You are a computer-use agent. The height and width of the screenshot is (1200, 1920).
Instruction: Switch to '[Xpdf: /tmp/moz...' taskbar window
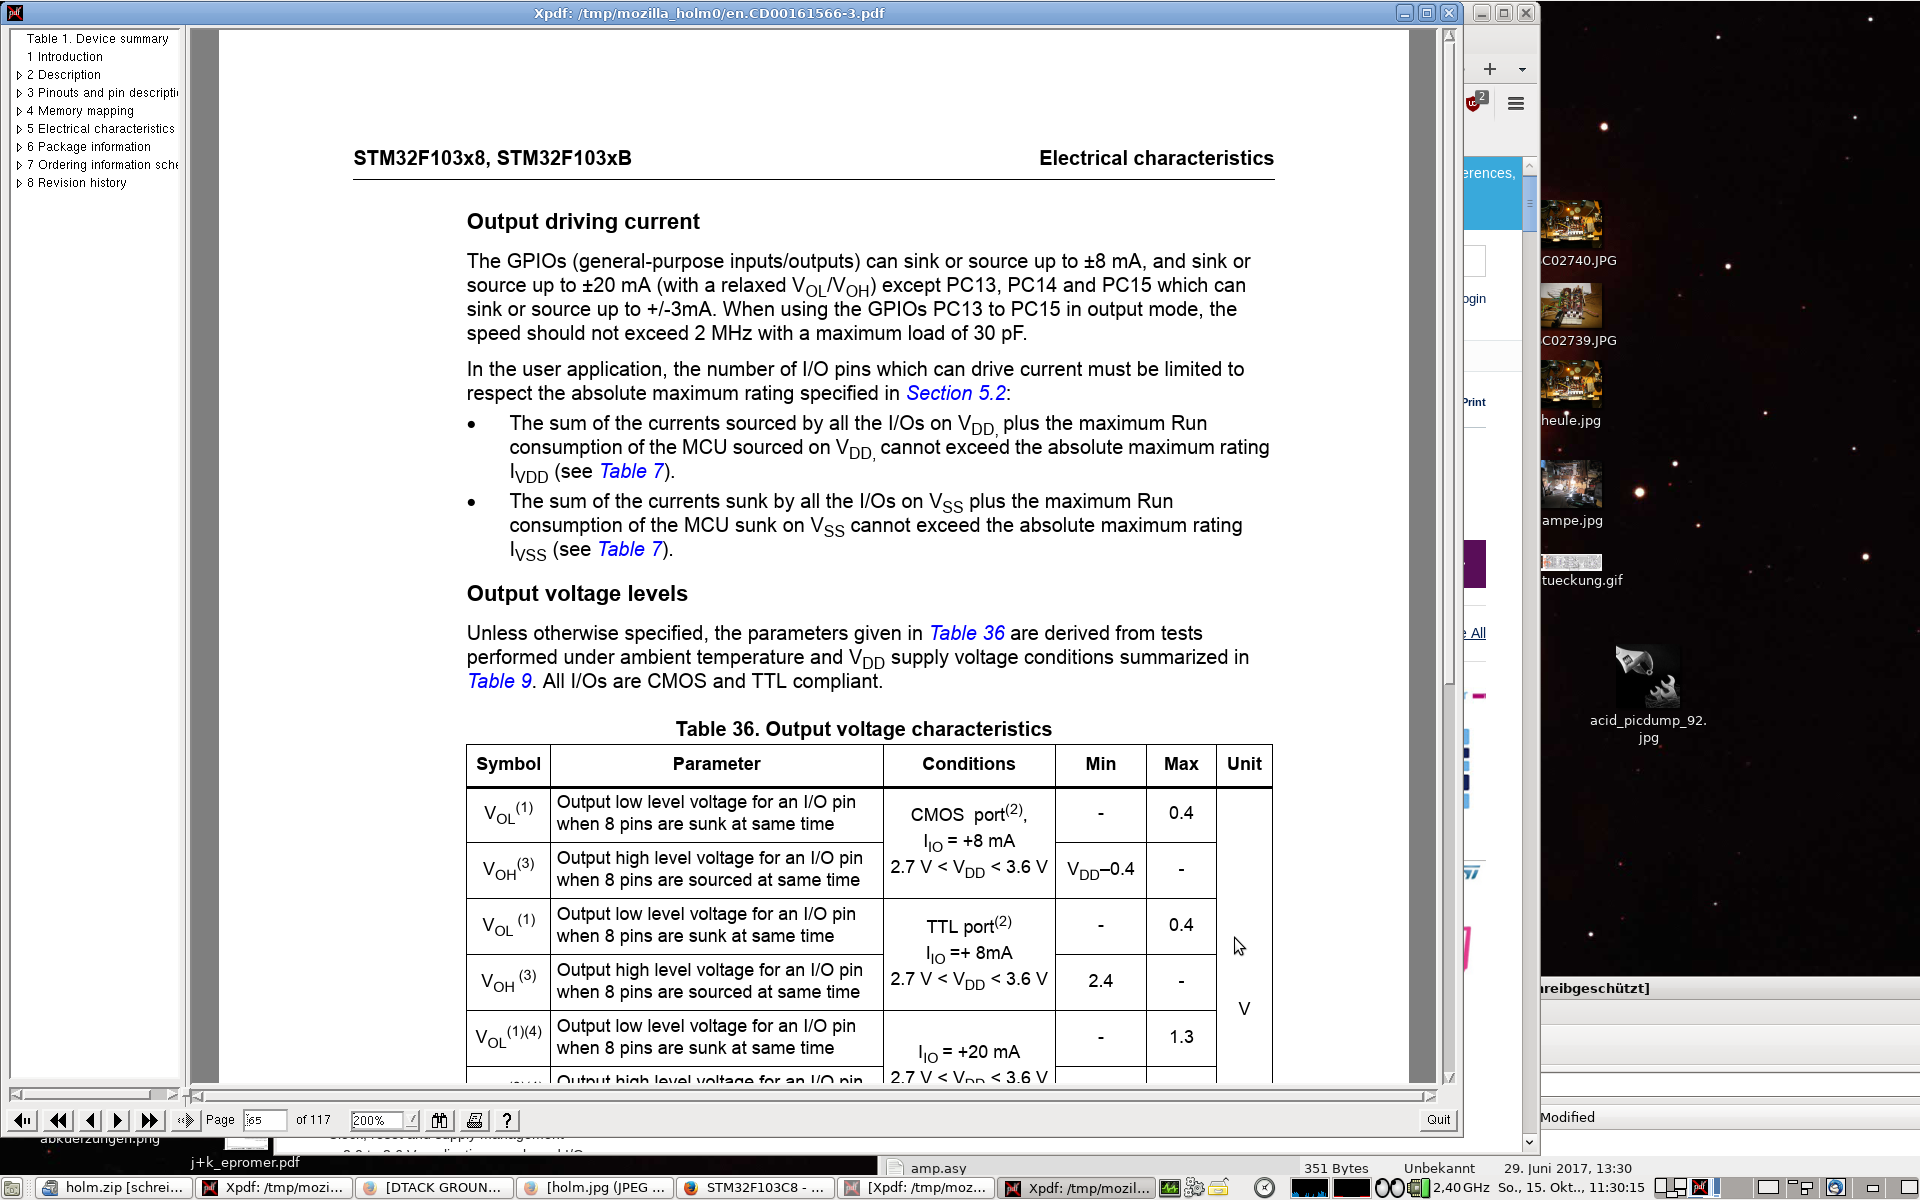tap(917, 1188)
